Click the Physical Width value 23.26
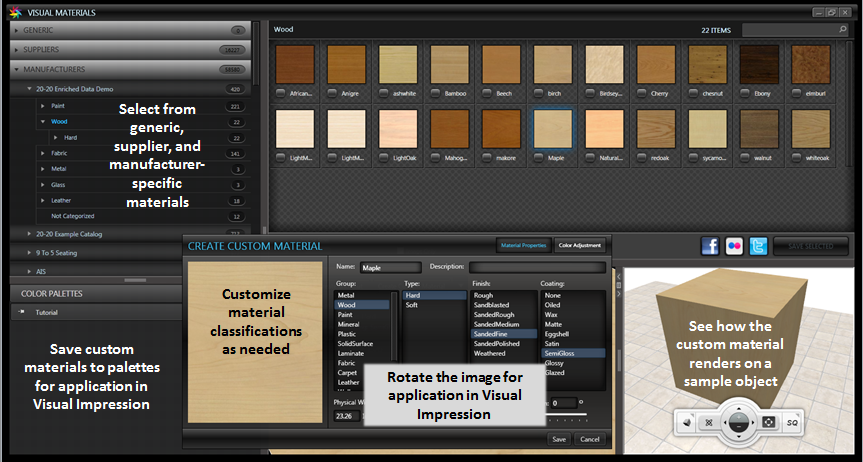 tap(347, 416)
